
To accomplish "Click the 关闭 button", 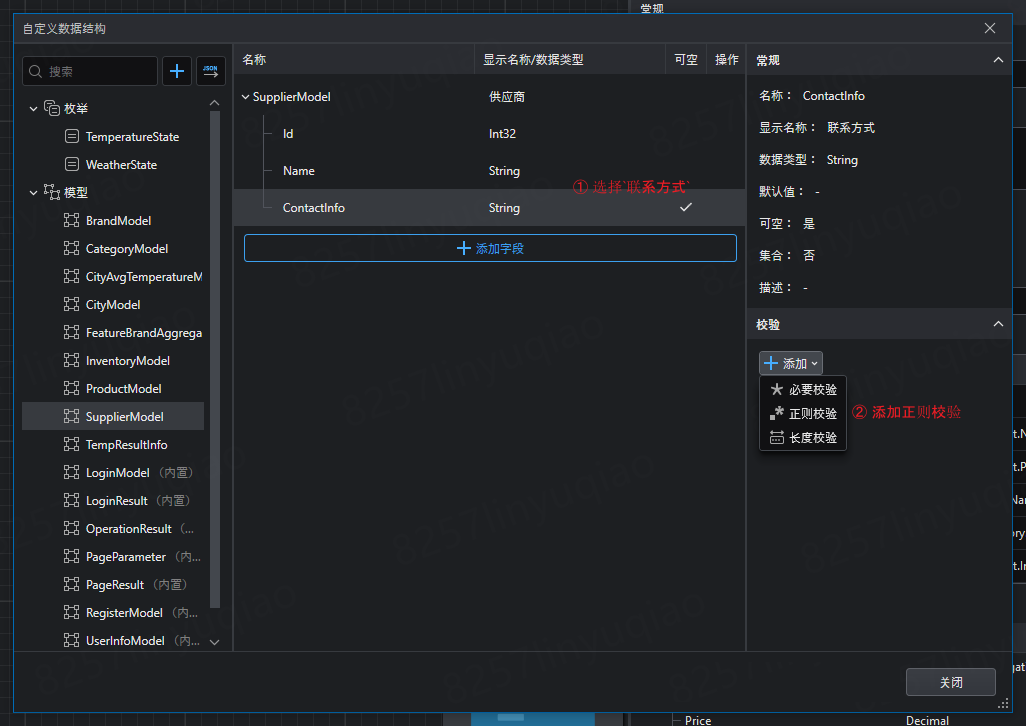I will click(950, 682).
